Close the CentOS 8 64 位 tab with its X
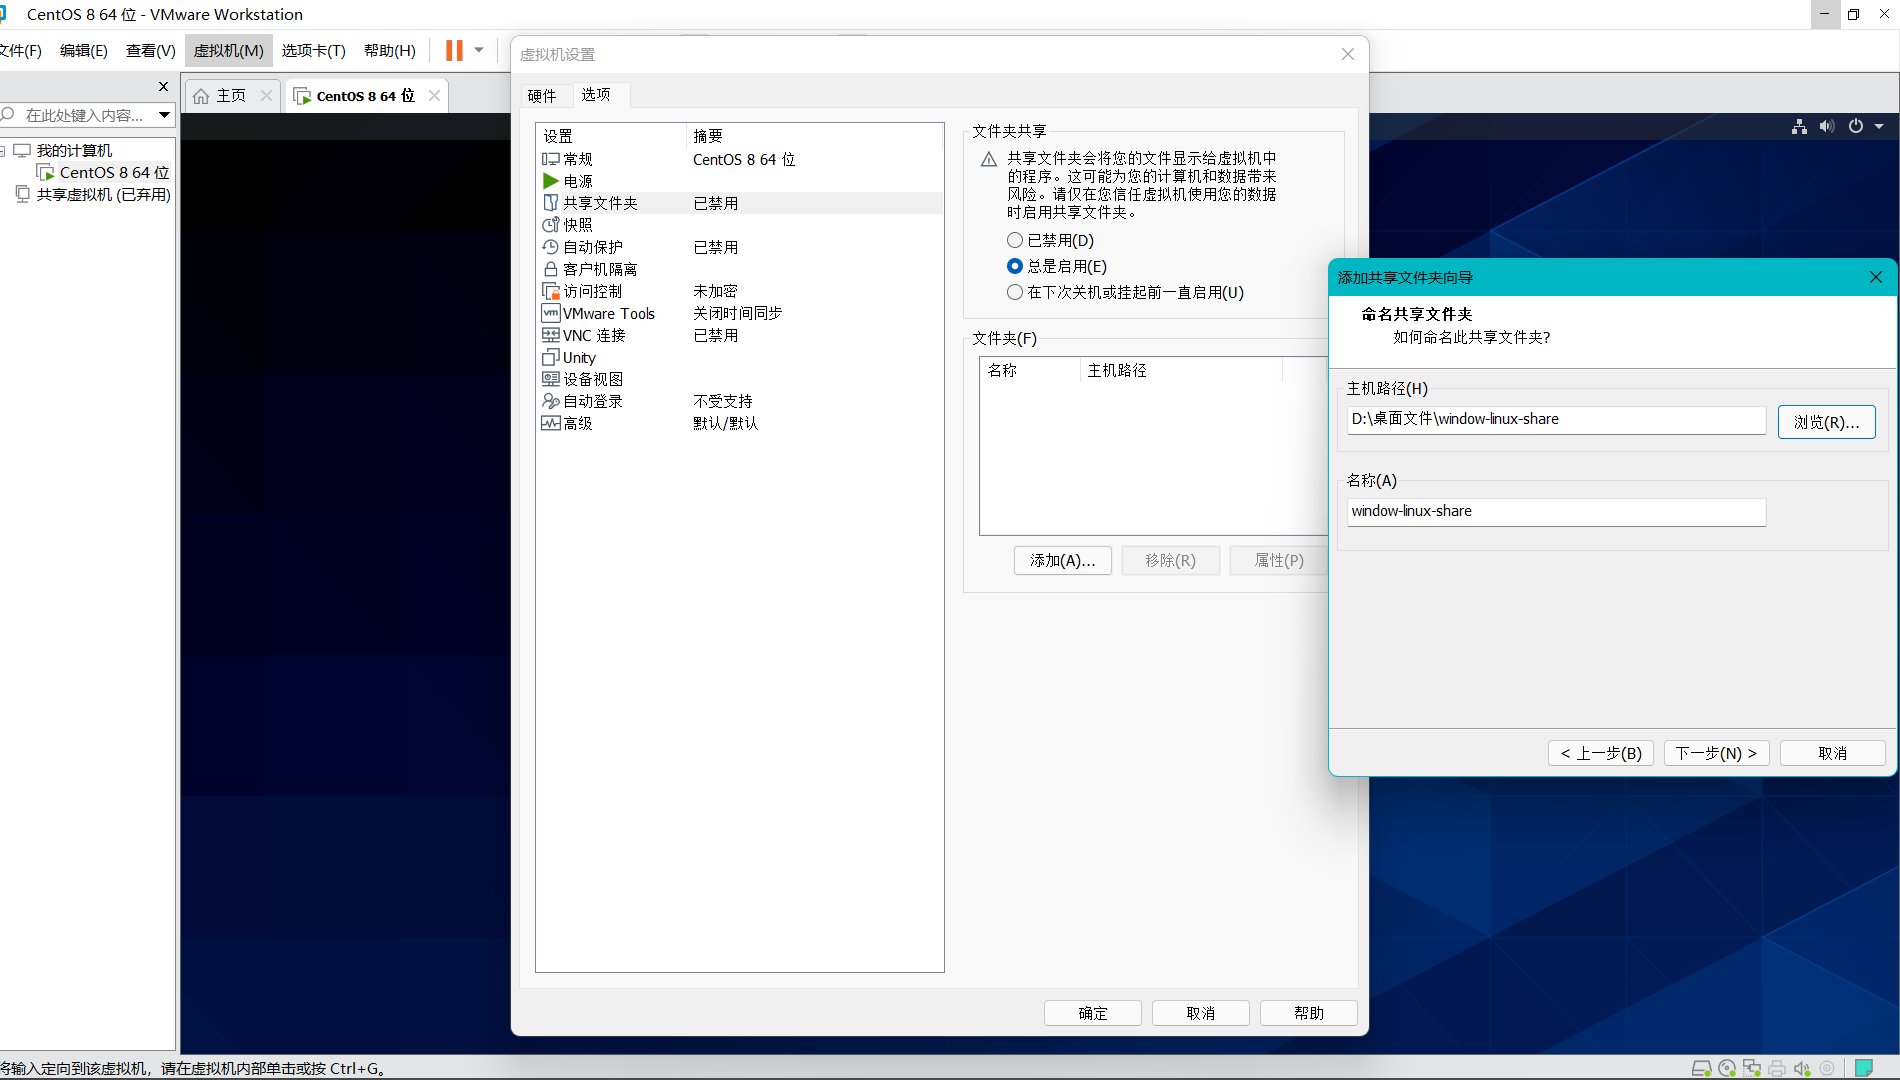 pos(434,95)
